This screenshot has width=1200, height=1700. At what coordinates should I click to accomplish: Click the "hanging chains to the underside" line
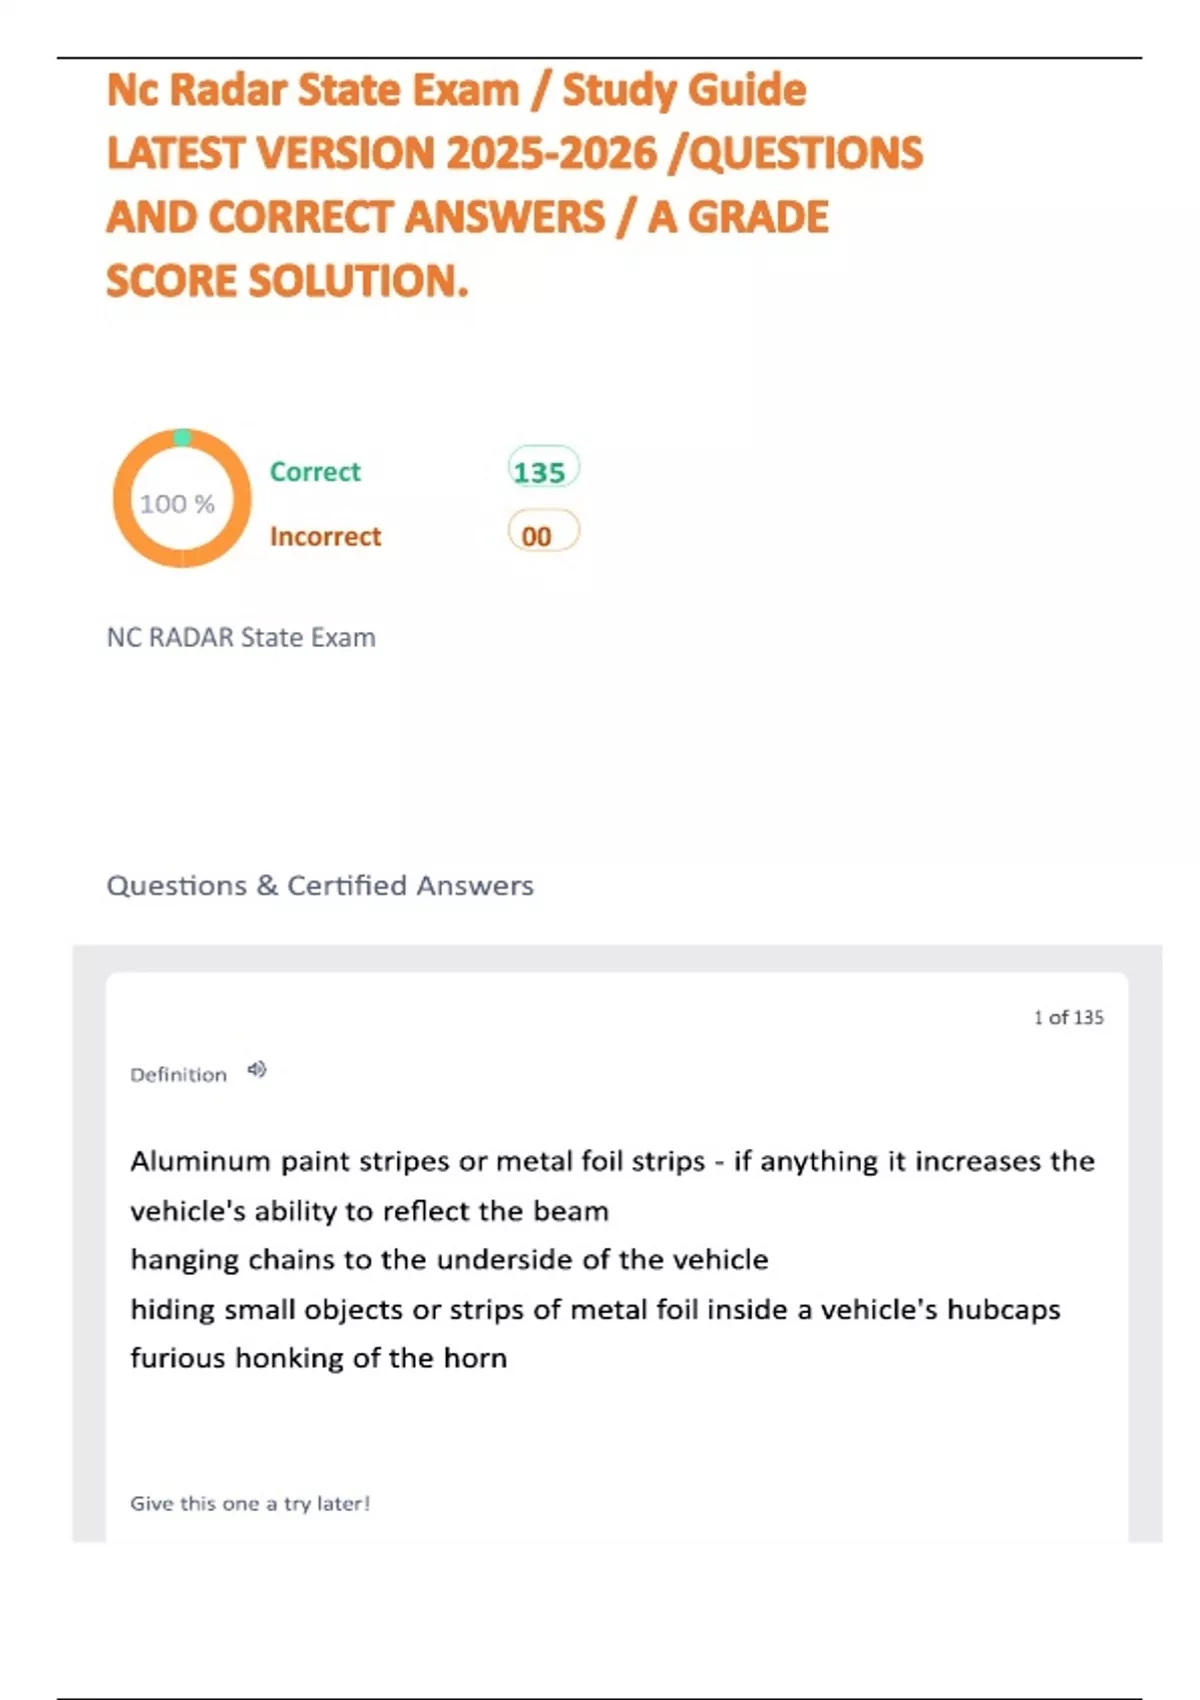pos(449,1259)
